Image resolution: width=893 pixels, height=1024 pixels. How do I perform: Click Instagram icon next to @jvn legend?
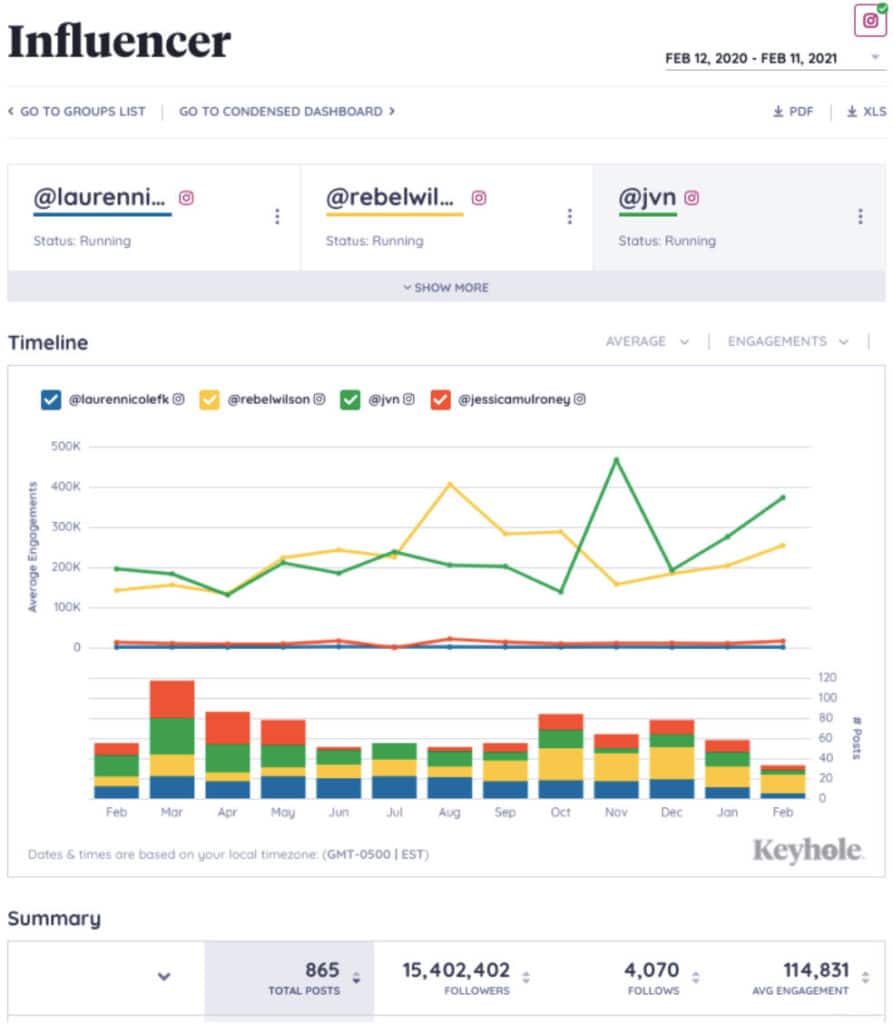(x=408, y=399)
